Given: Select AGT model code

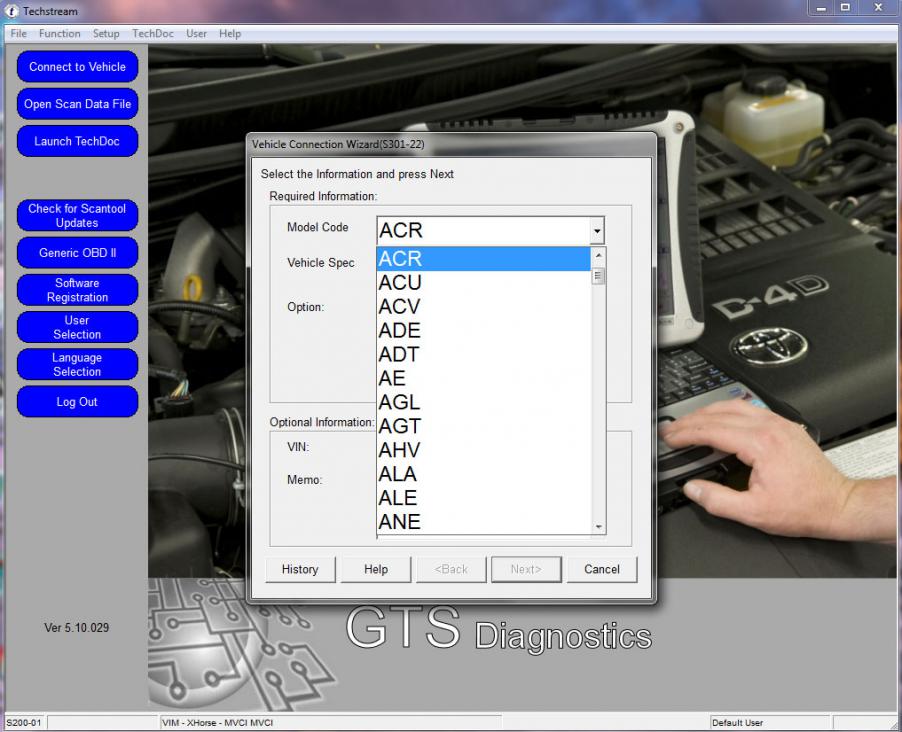Looking at the screenshot, I should click(483, 426).
